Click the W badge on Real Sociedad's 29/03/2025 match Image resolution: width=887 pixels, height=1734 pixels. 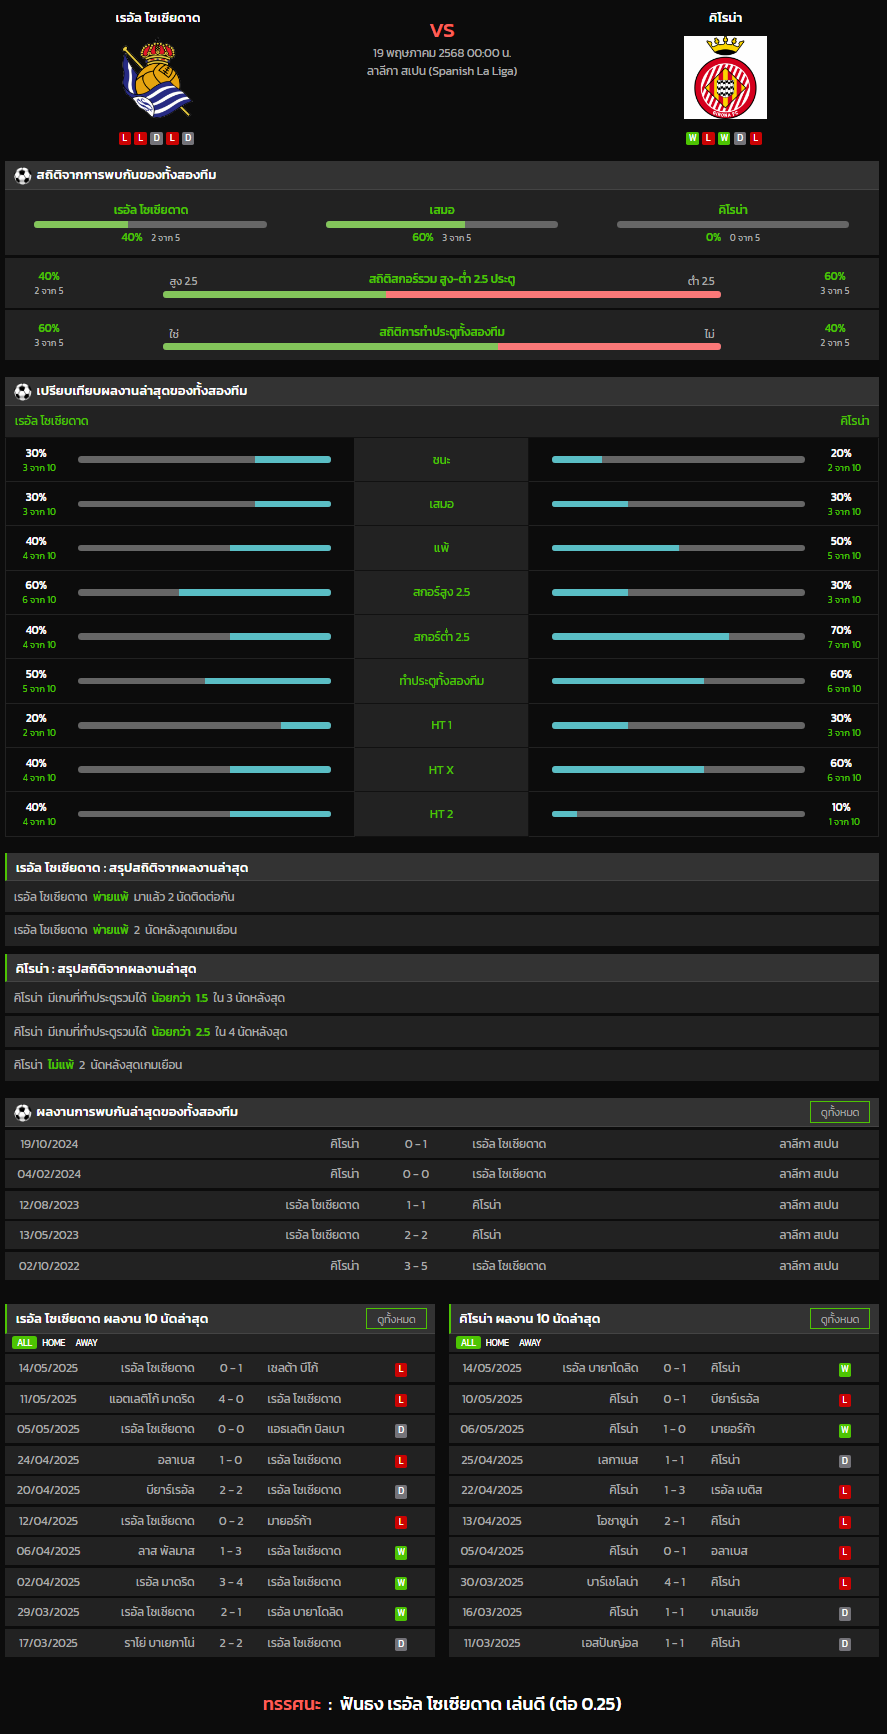tap(401, 1613)
